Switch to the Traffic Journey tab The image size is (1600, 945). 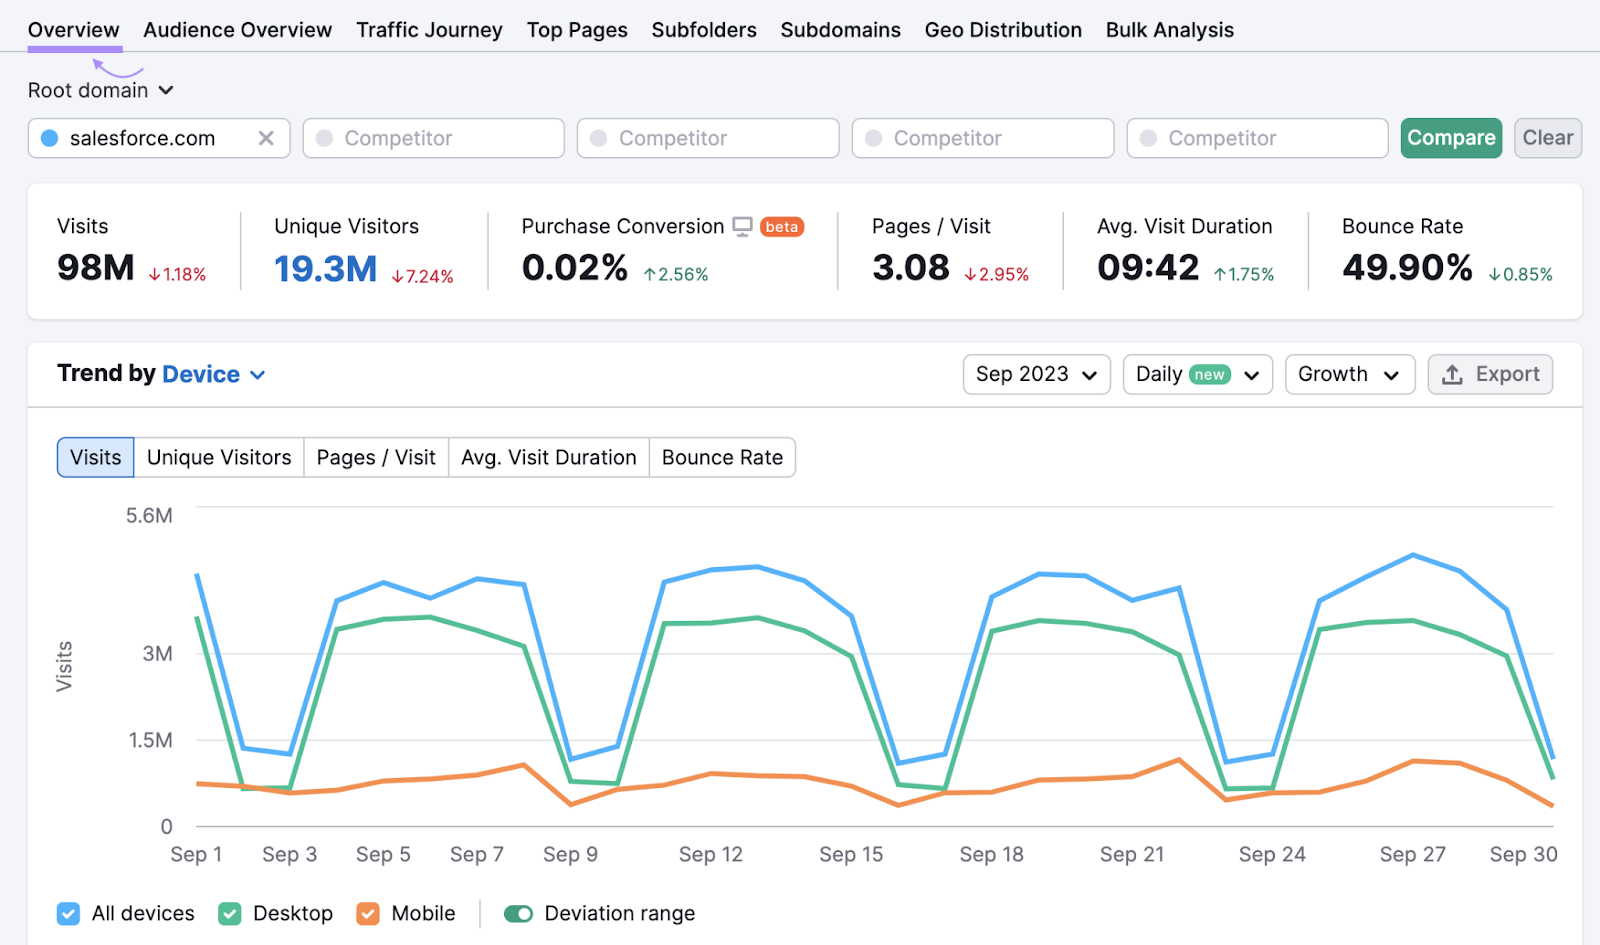pos(429,29)
